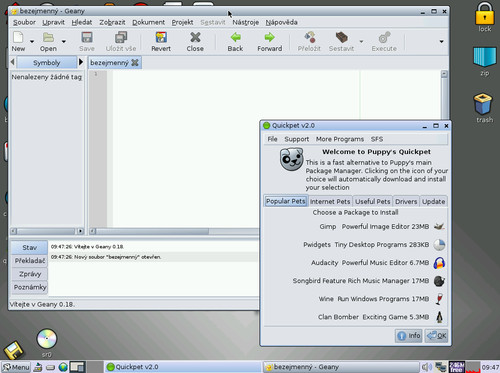
Task: Switch to the Internet Pets tab
Action: [x=330, y=201]
